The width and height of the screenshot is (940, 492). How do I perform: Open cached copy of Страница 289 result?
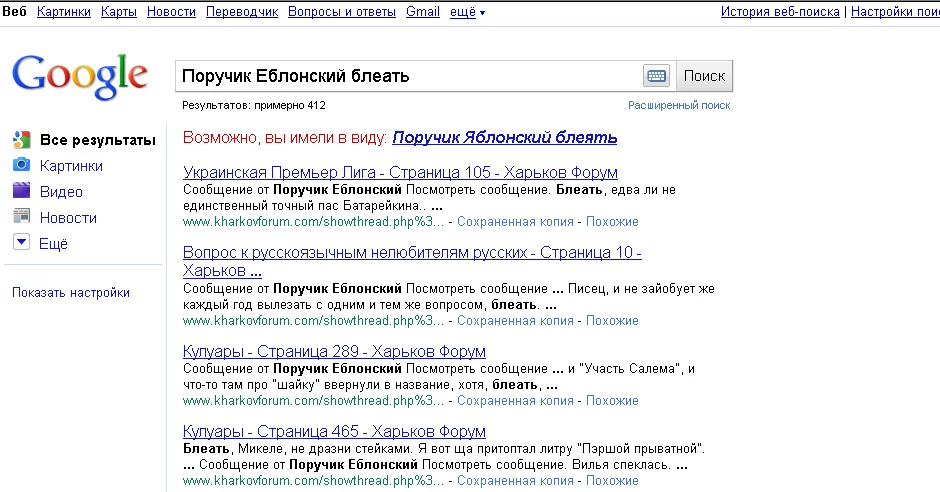(516, 400)
